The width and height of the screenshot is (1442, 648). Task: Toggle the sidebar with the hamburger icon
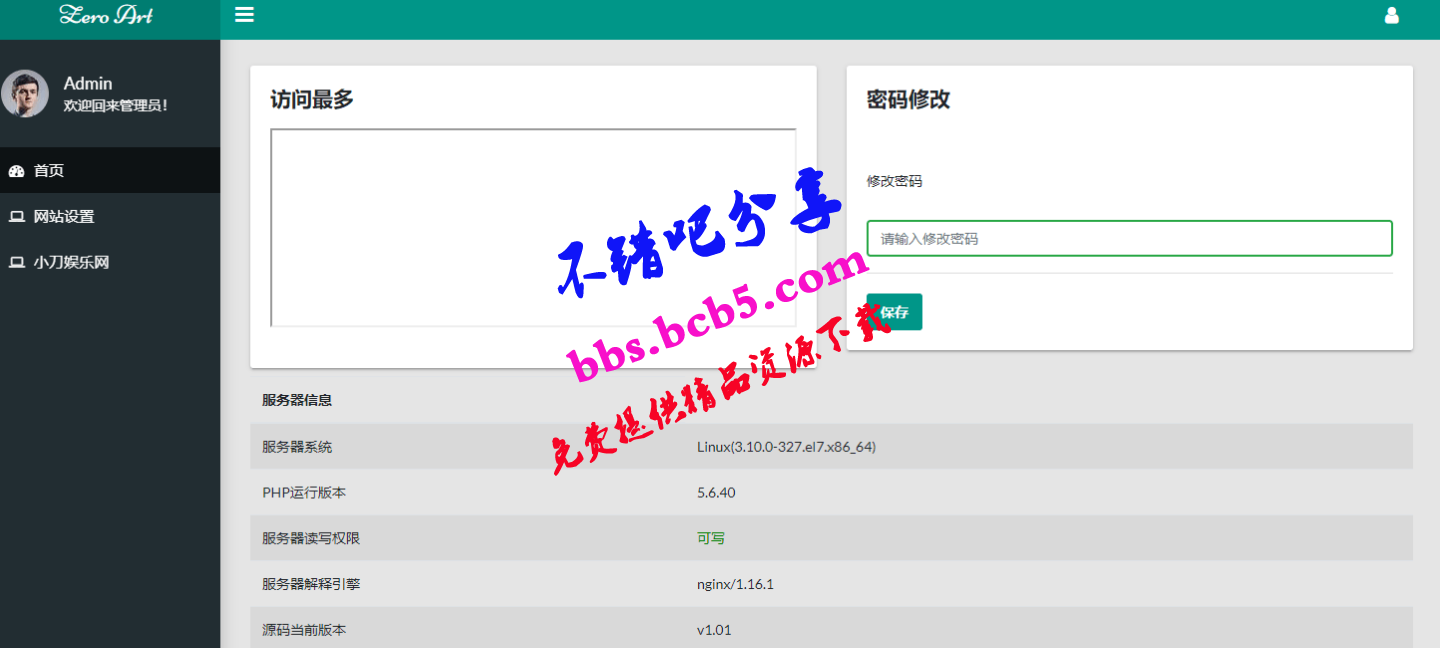pyautogui.click(x=244, y=15)
